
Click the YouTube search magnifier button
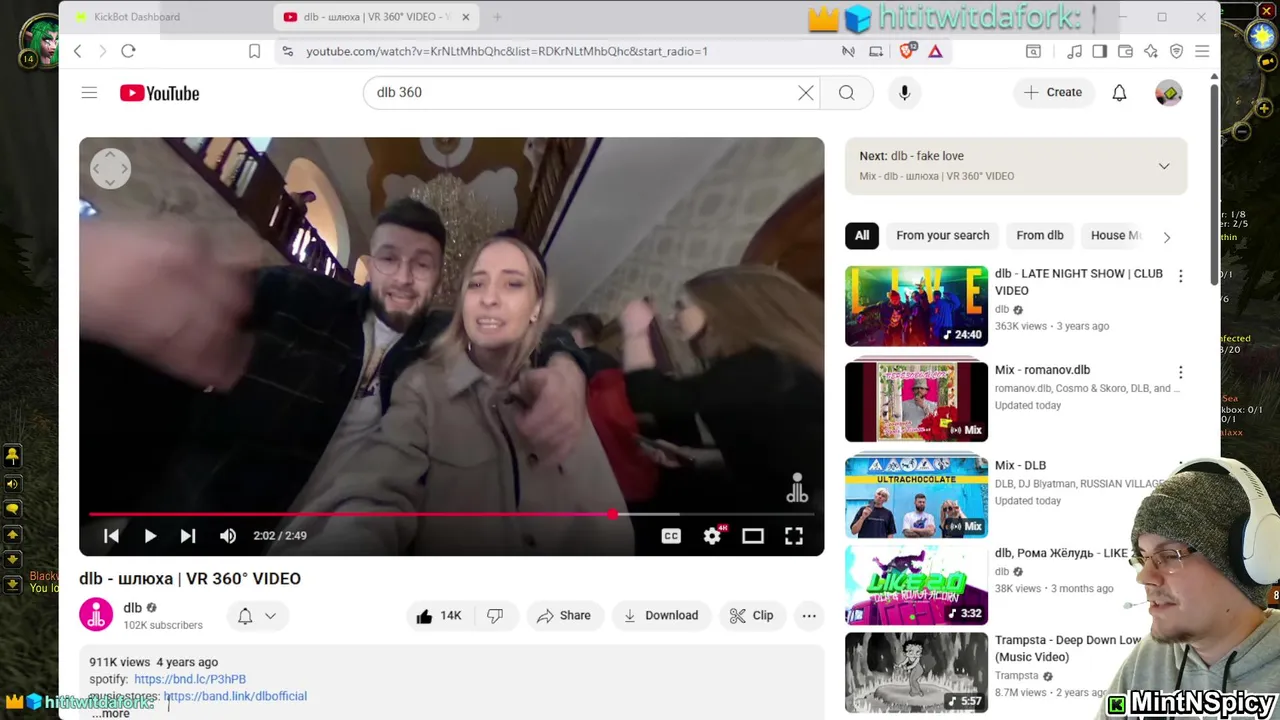(847, 93)
